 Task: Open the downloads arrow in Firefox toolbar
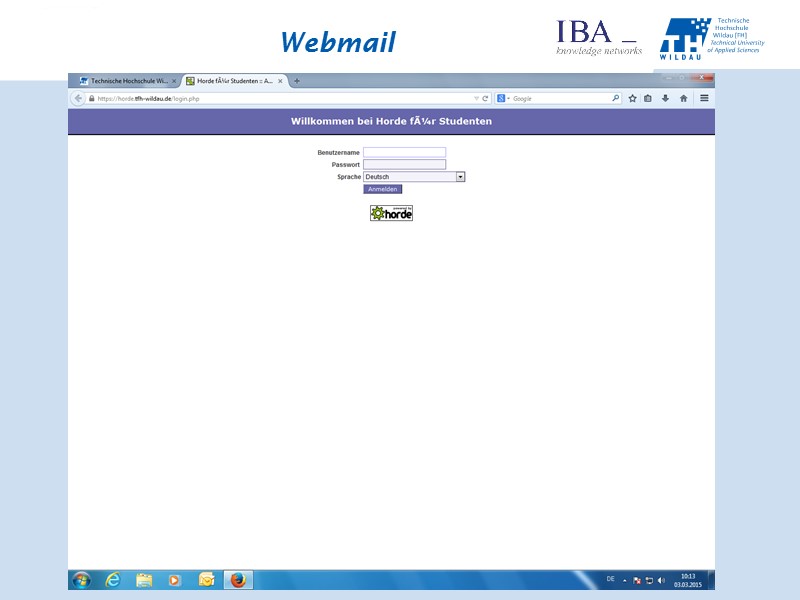(665, 98)
